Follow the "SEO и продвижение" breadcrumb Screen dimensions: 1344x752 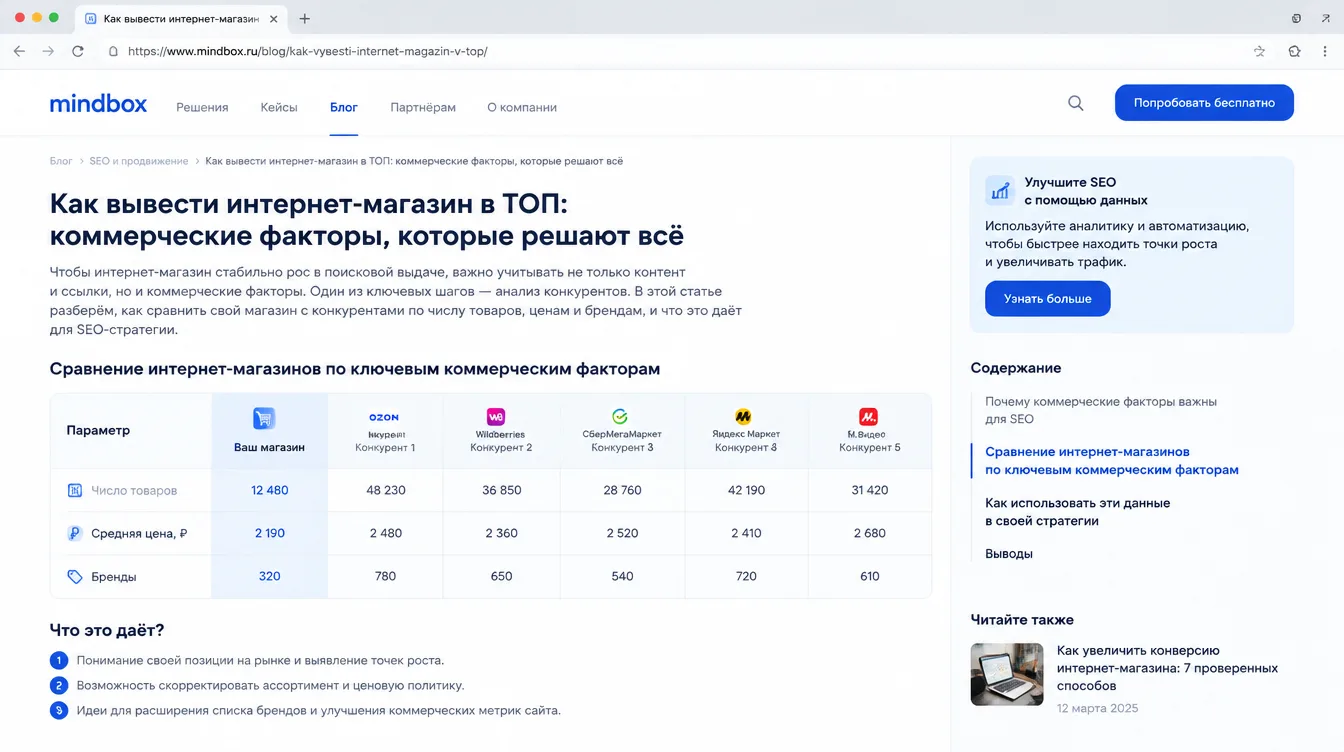[x=139, y=161]
